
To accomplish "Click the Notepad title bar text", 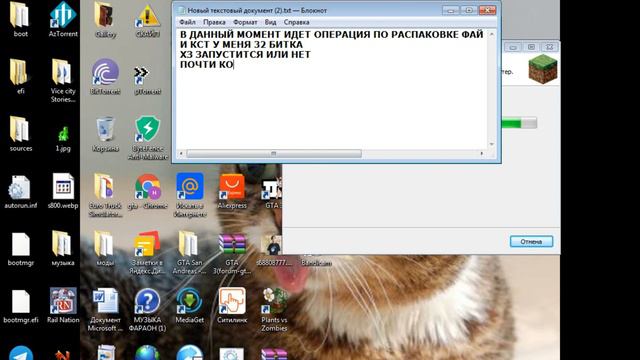I will click(x=257, y=10).
